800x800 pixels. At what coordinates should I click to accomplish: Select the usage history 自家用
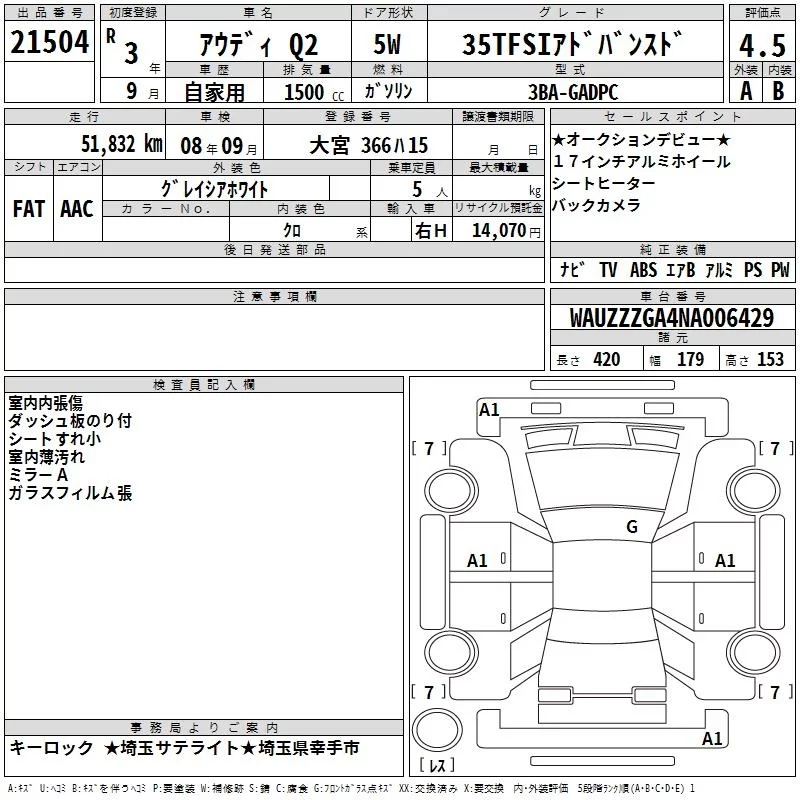click(214, 92)
